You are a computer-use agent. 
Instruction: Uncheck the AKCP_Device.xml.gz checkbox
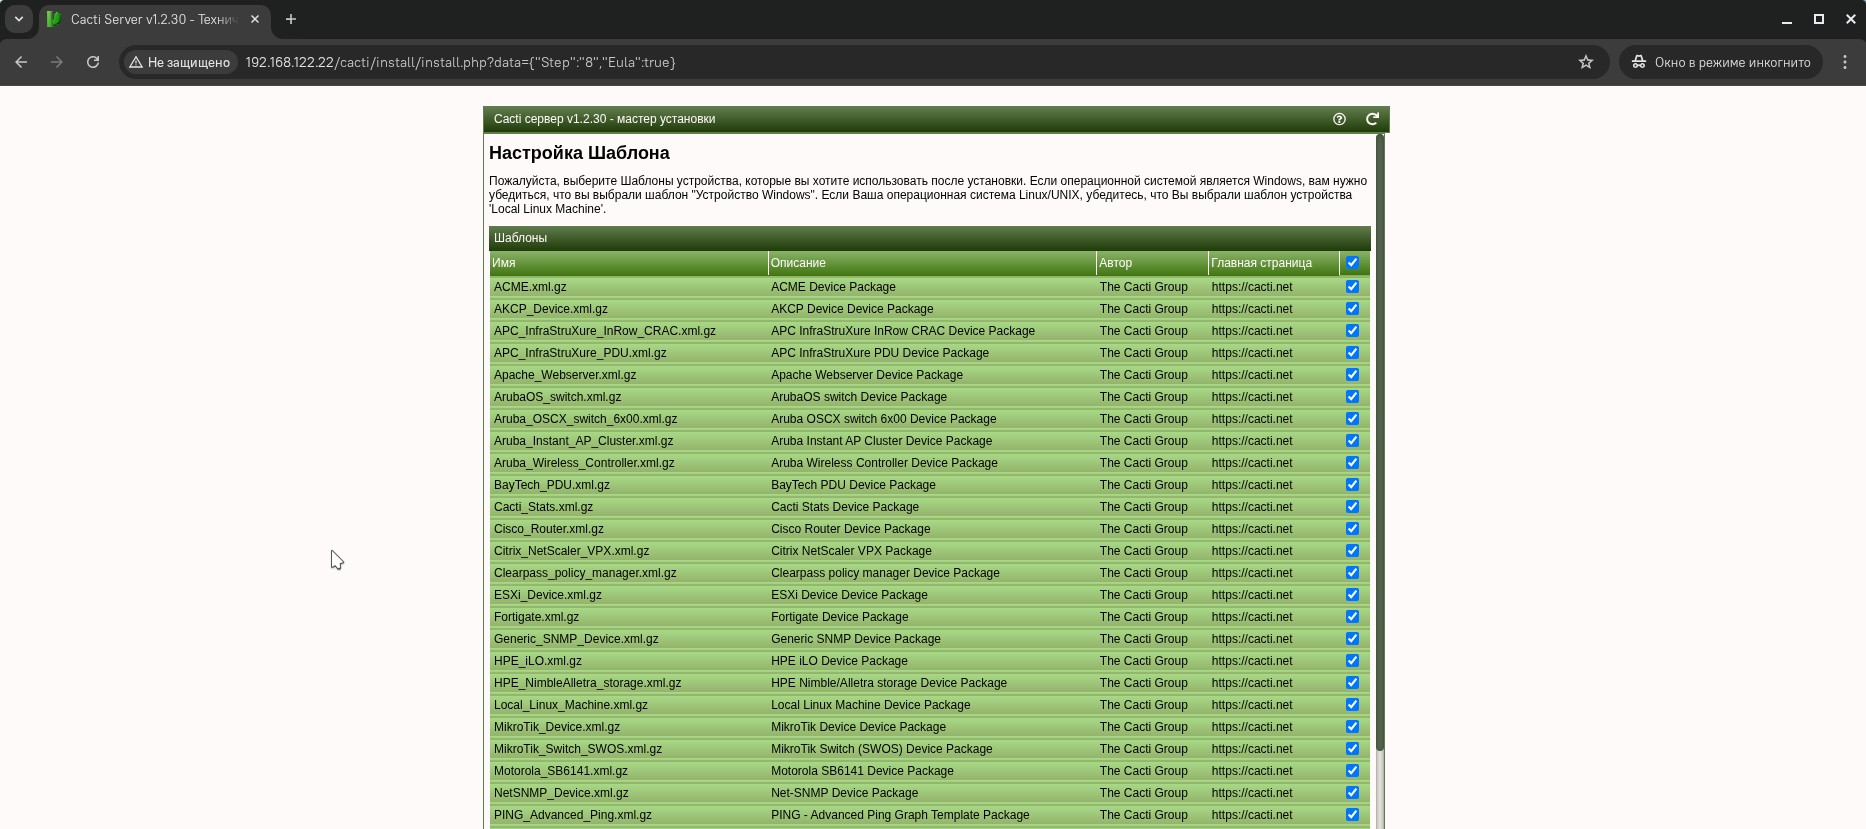click(1352, 309)
